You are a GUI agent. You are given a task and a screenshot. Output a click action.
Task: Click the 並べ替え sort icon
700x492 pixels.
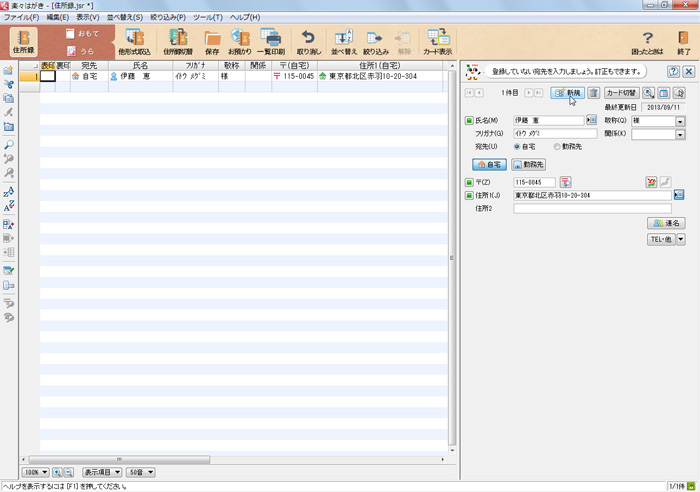343,41
